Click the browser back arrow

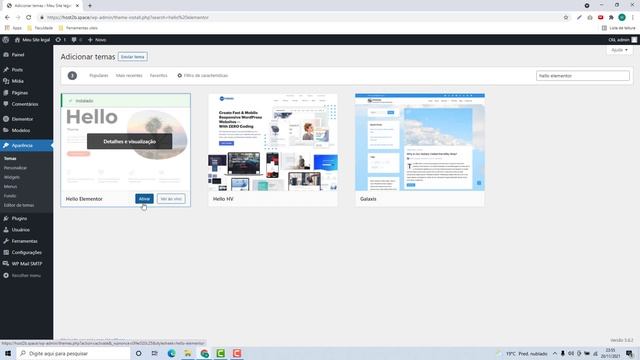click(x=7, y=18)
